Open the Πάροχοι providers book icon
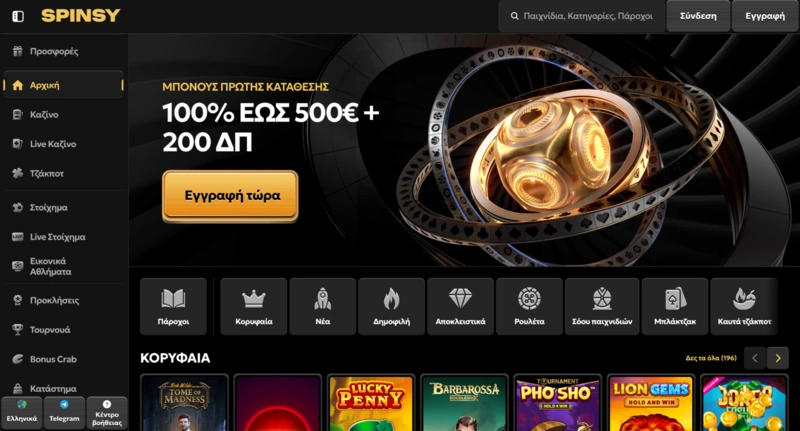This screenshot has height=431, width=800. (173, 306)
